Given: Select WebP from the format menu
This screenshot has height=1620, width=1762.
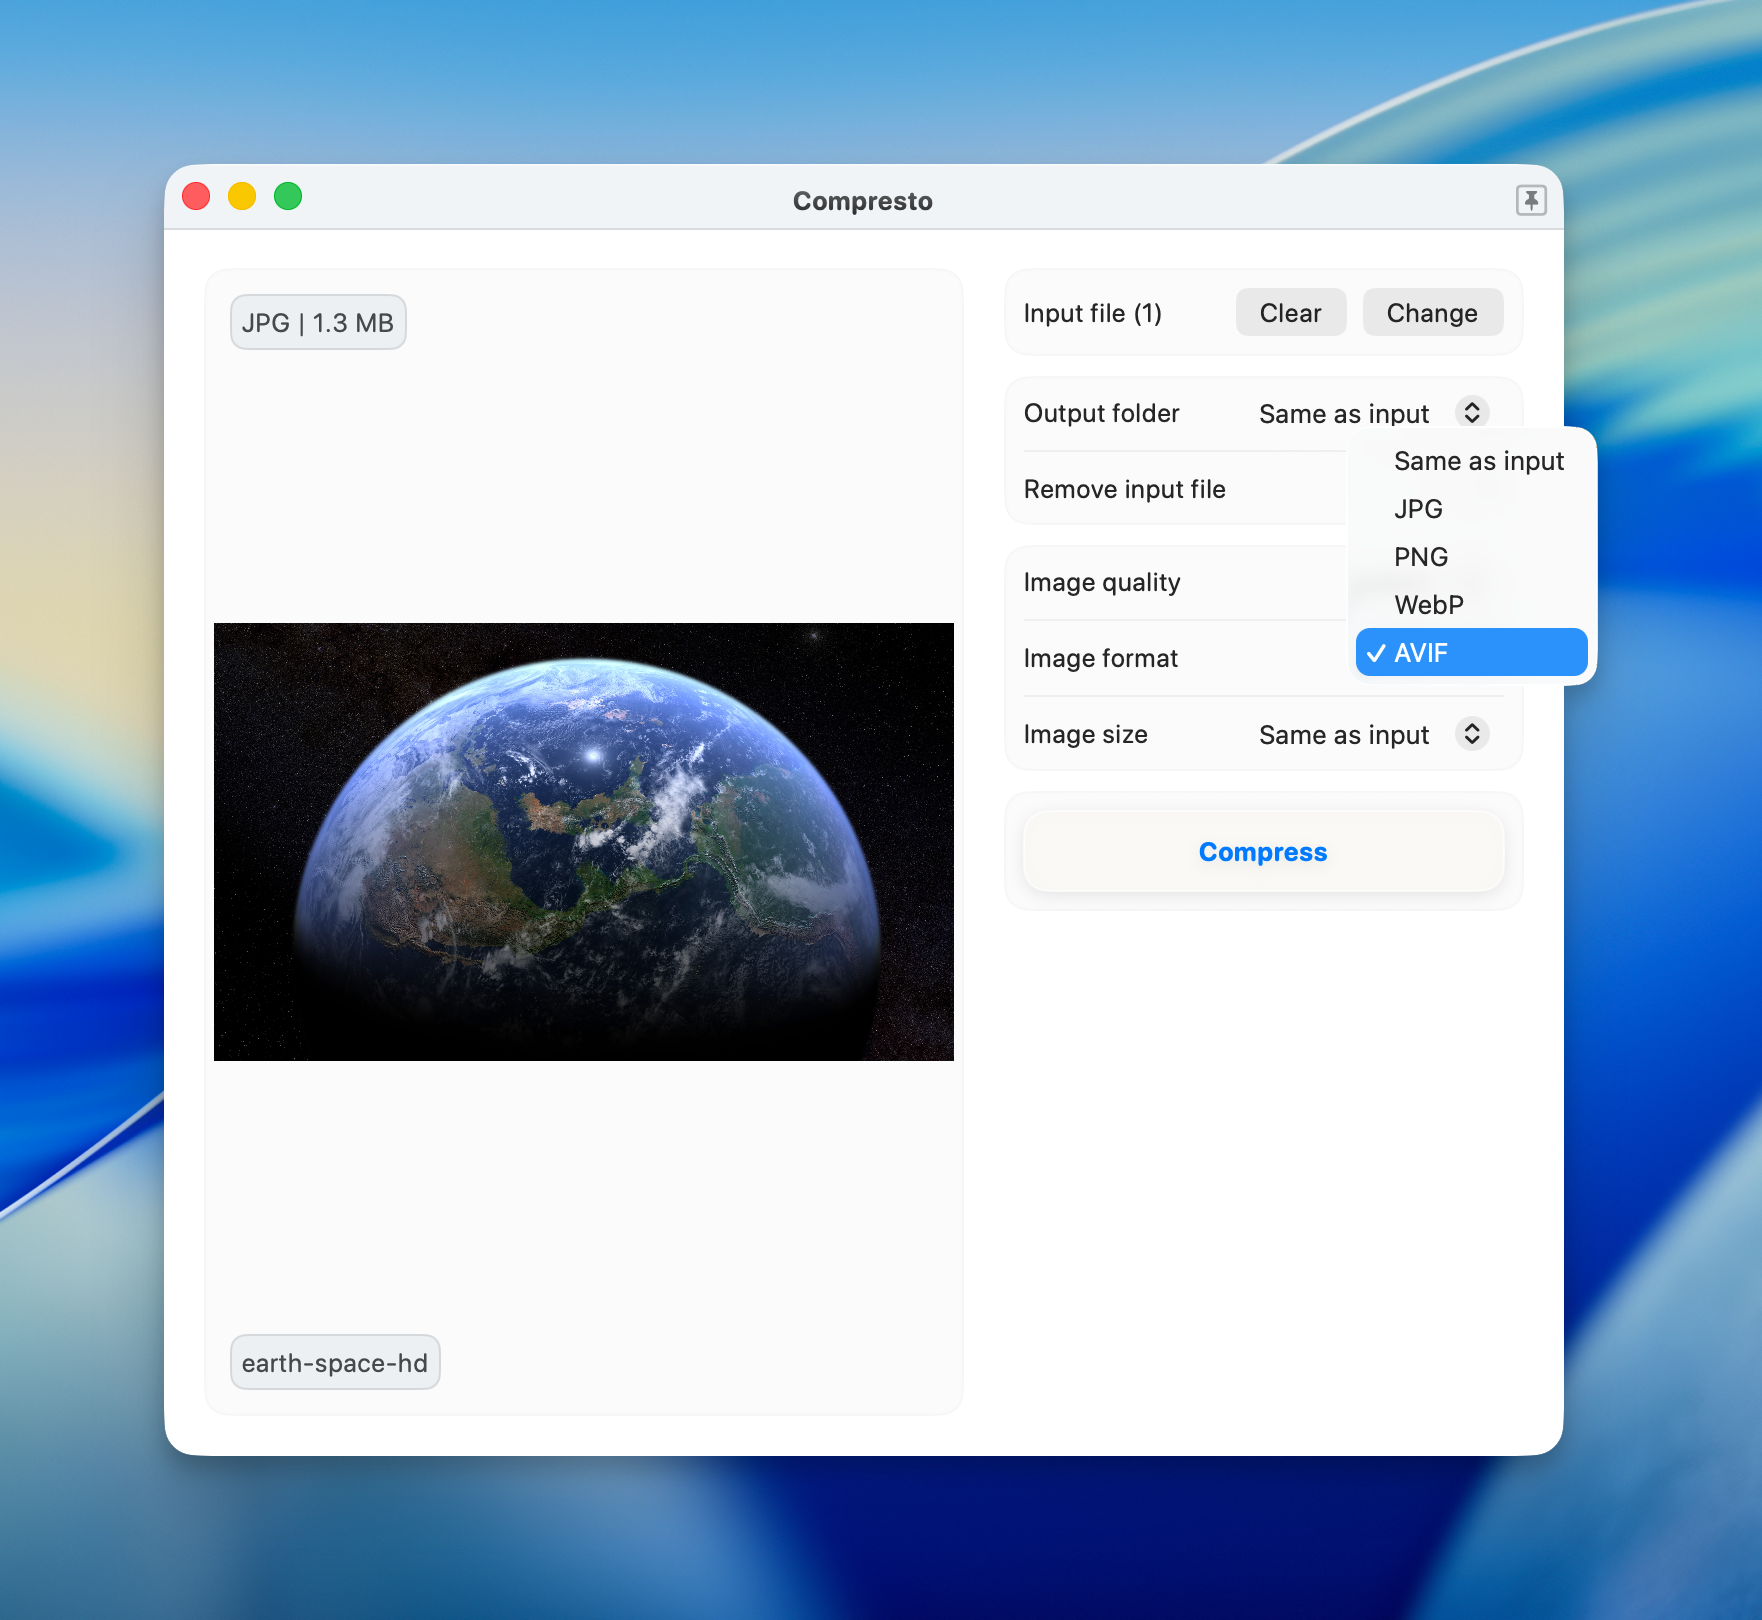Looking at the screenshot, I should [1471, 605].
